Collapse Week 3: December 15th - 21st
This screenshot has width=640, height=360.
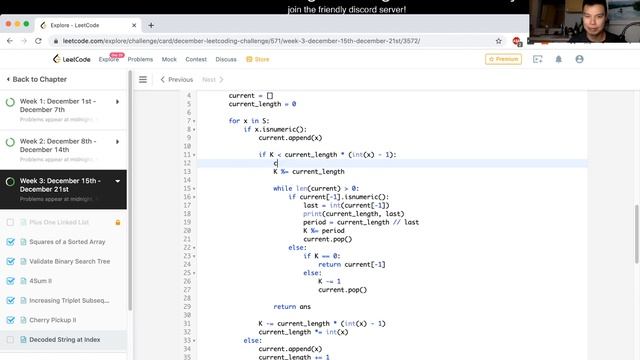(x=118, y=181)
